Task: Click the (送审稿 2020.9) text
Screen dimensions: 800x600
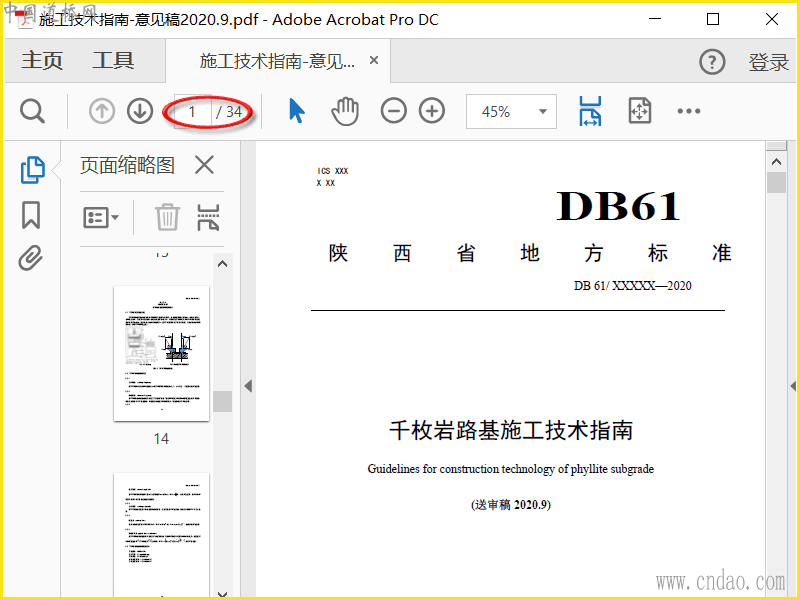Action: (511, 505)
